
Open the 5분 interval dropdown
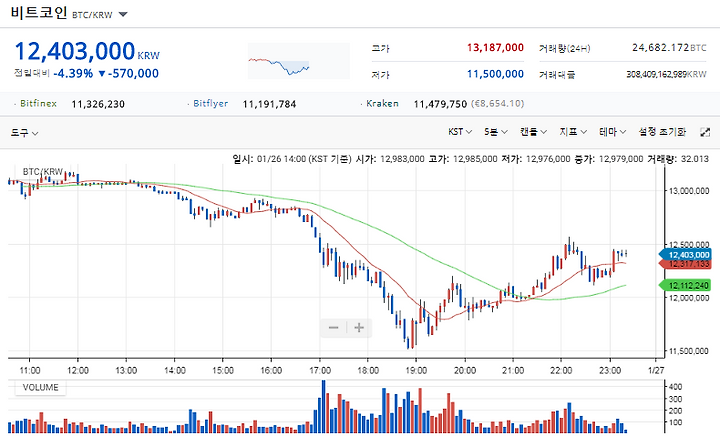[x=495, y=132]
